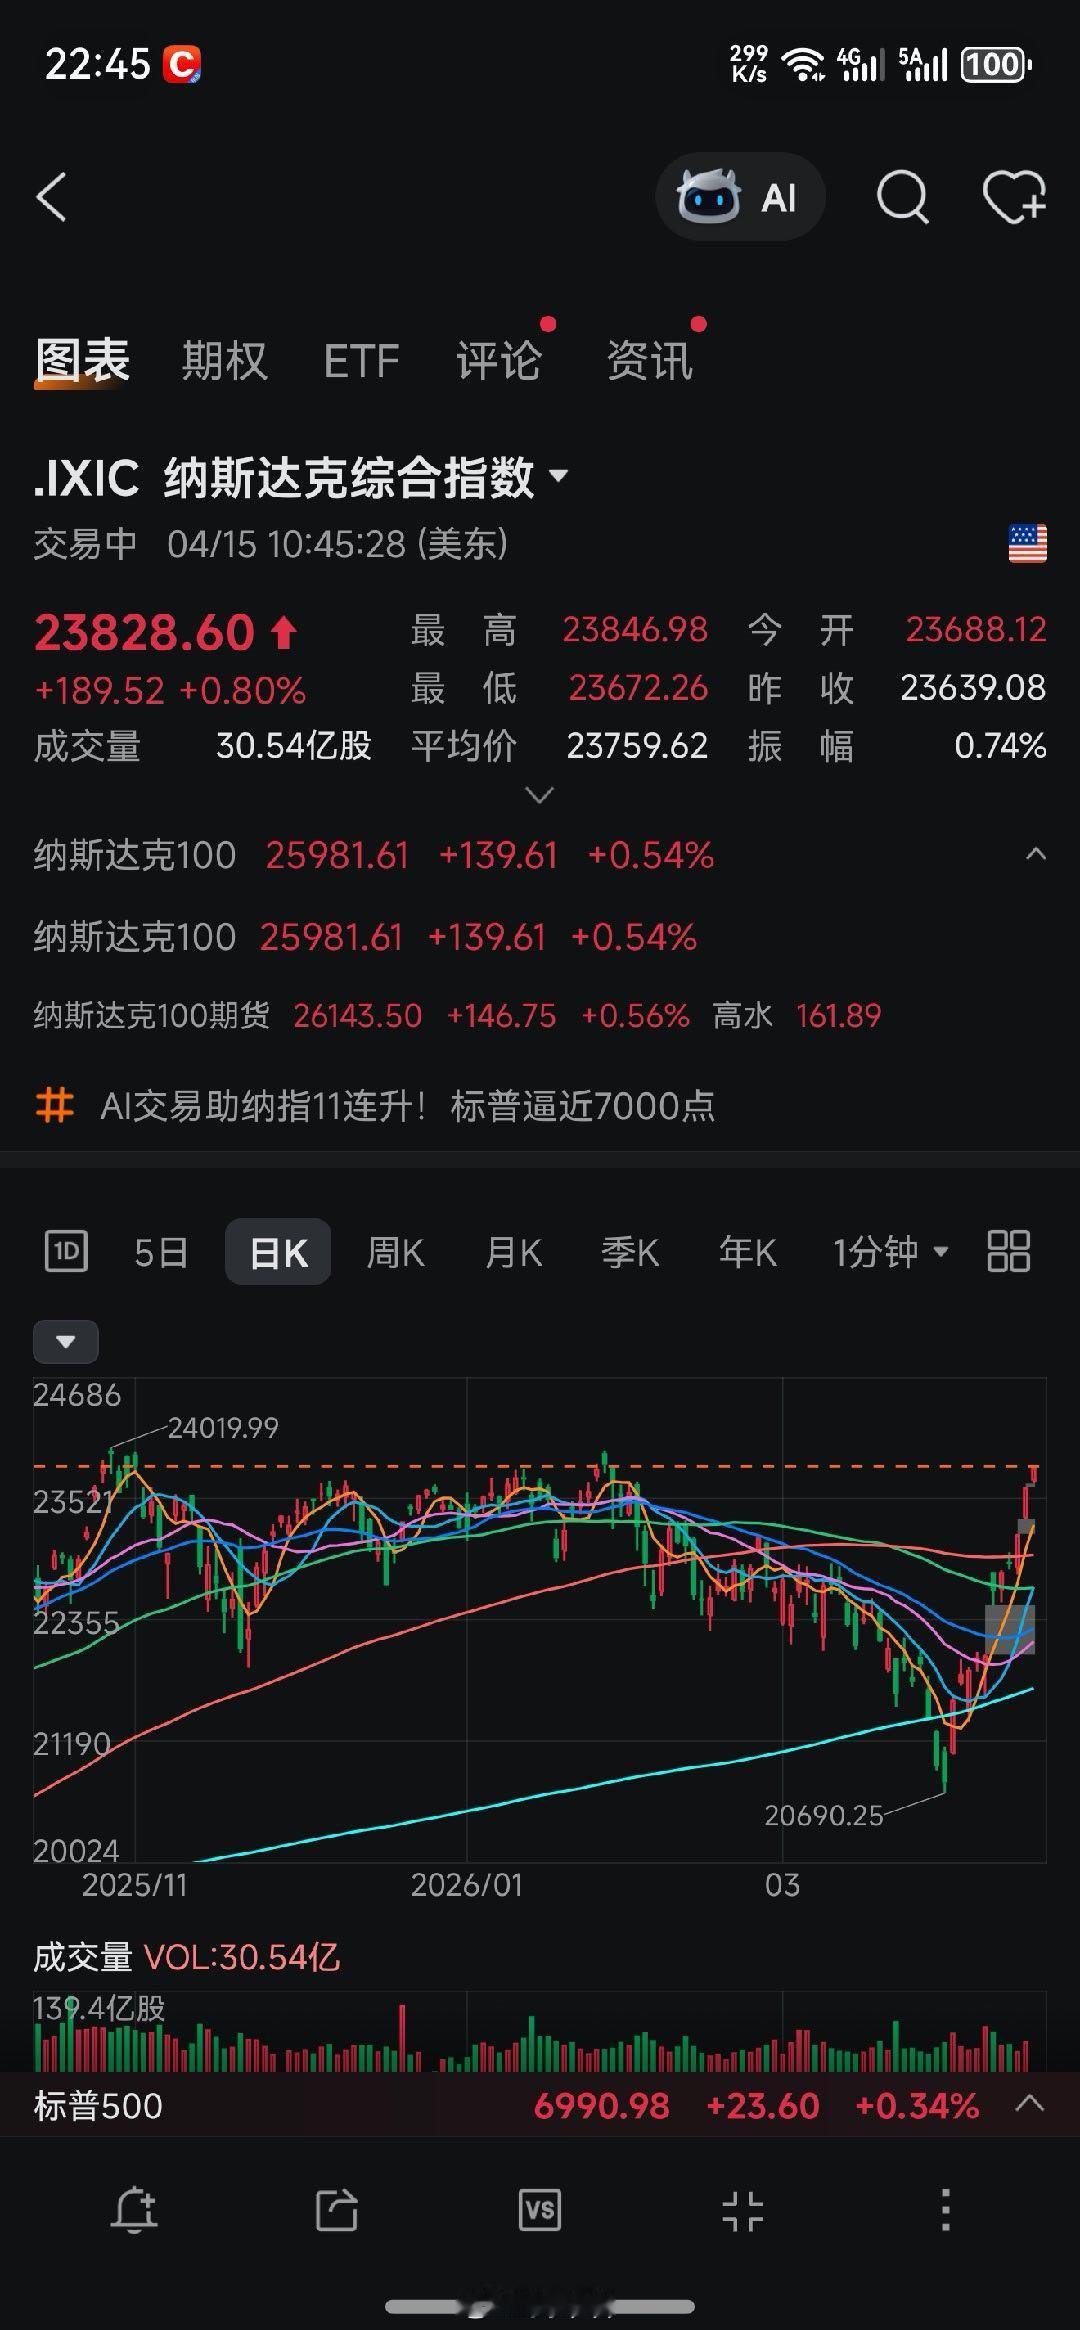
Task: Tap the 今开 value 23688.12
Action: (976, 630)
